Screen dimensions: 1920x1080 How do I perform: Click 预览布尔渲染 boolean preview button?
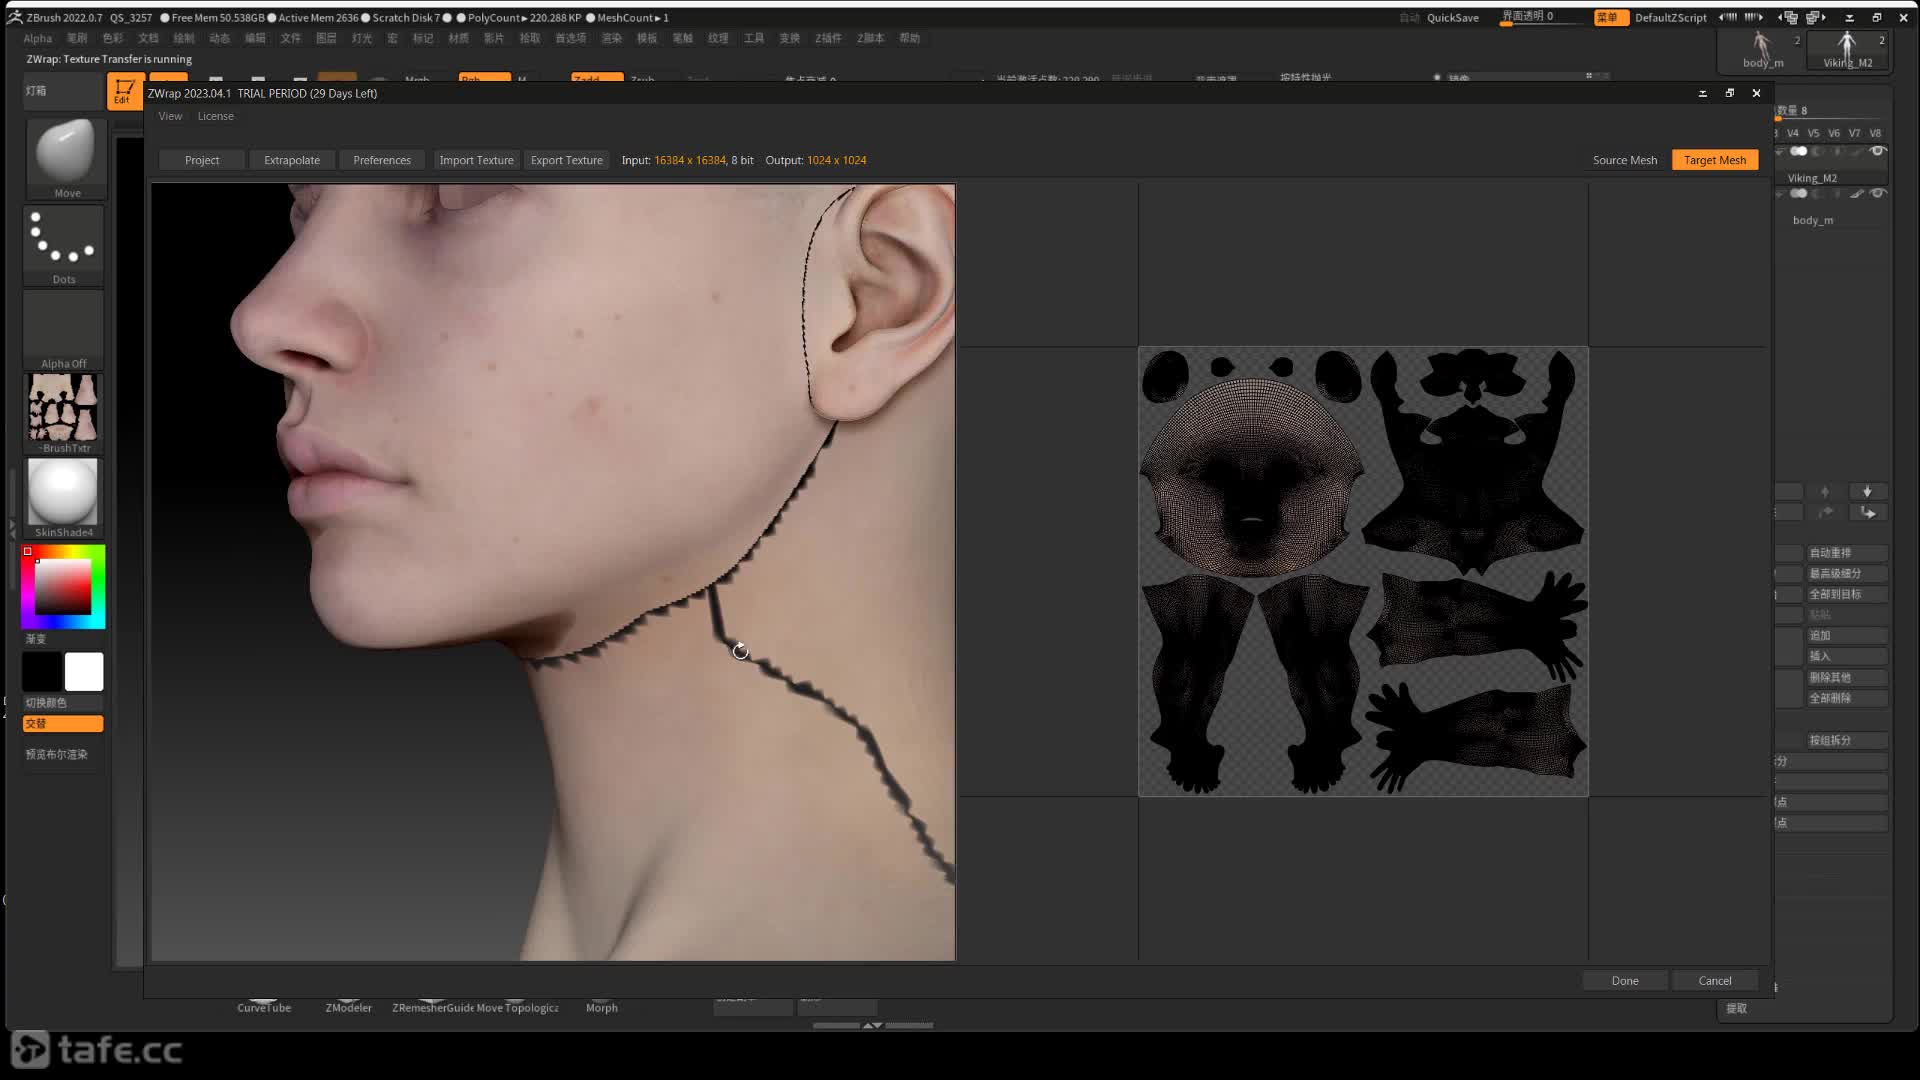coord(63,754)
